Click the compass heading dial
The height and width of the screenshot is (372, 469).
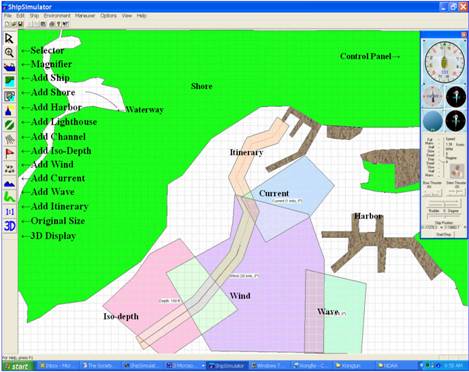444,62
